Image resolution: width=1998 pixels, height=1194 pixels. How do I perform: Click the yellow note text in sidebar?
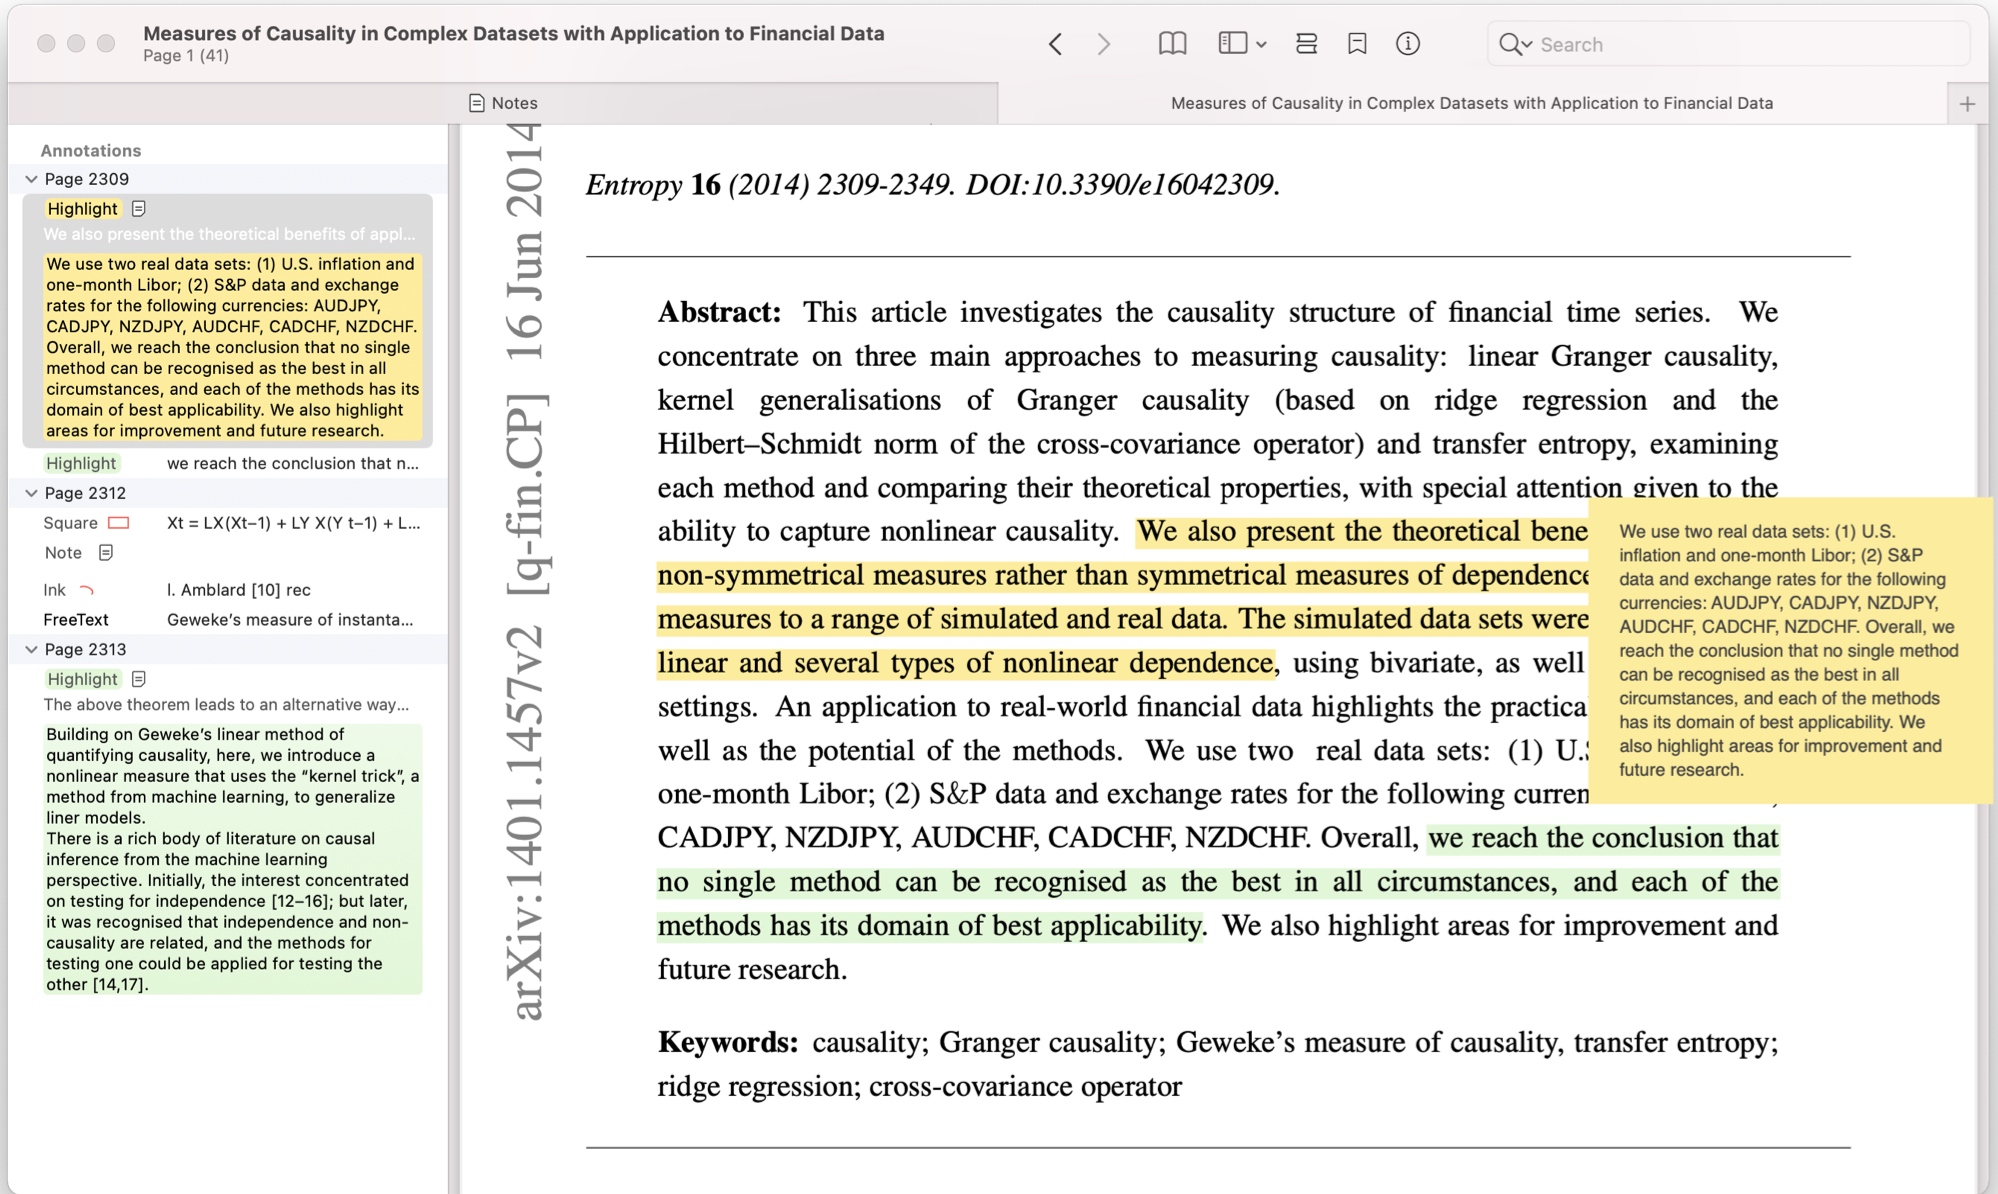click(x=232, y=347)
